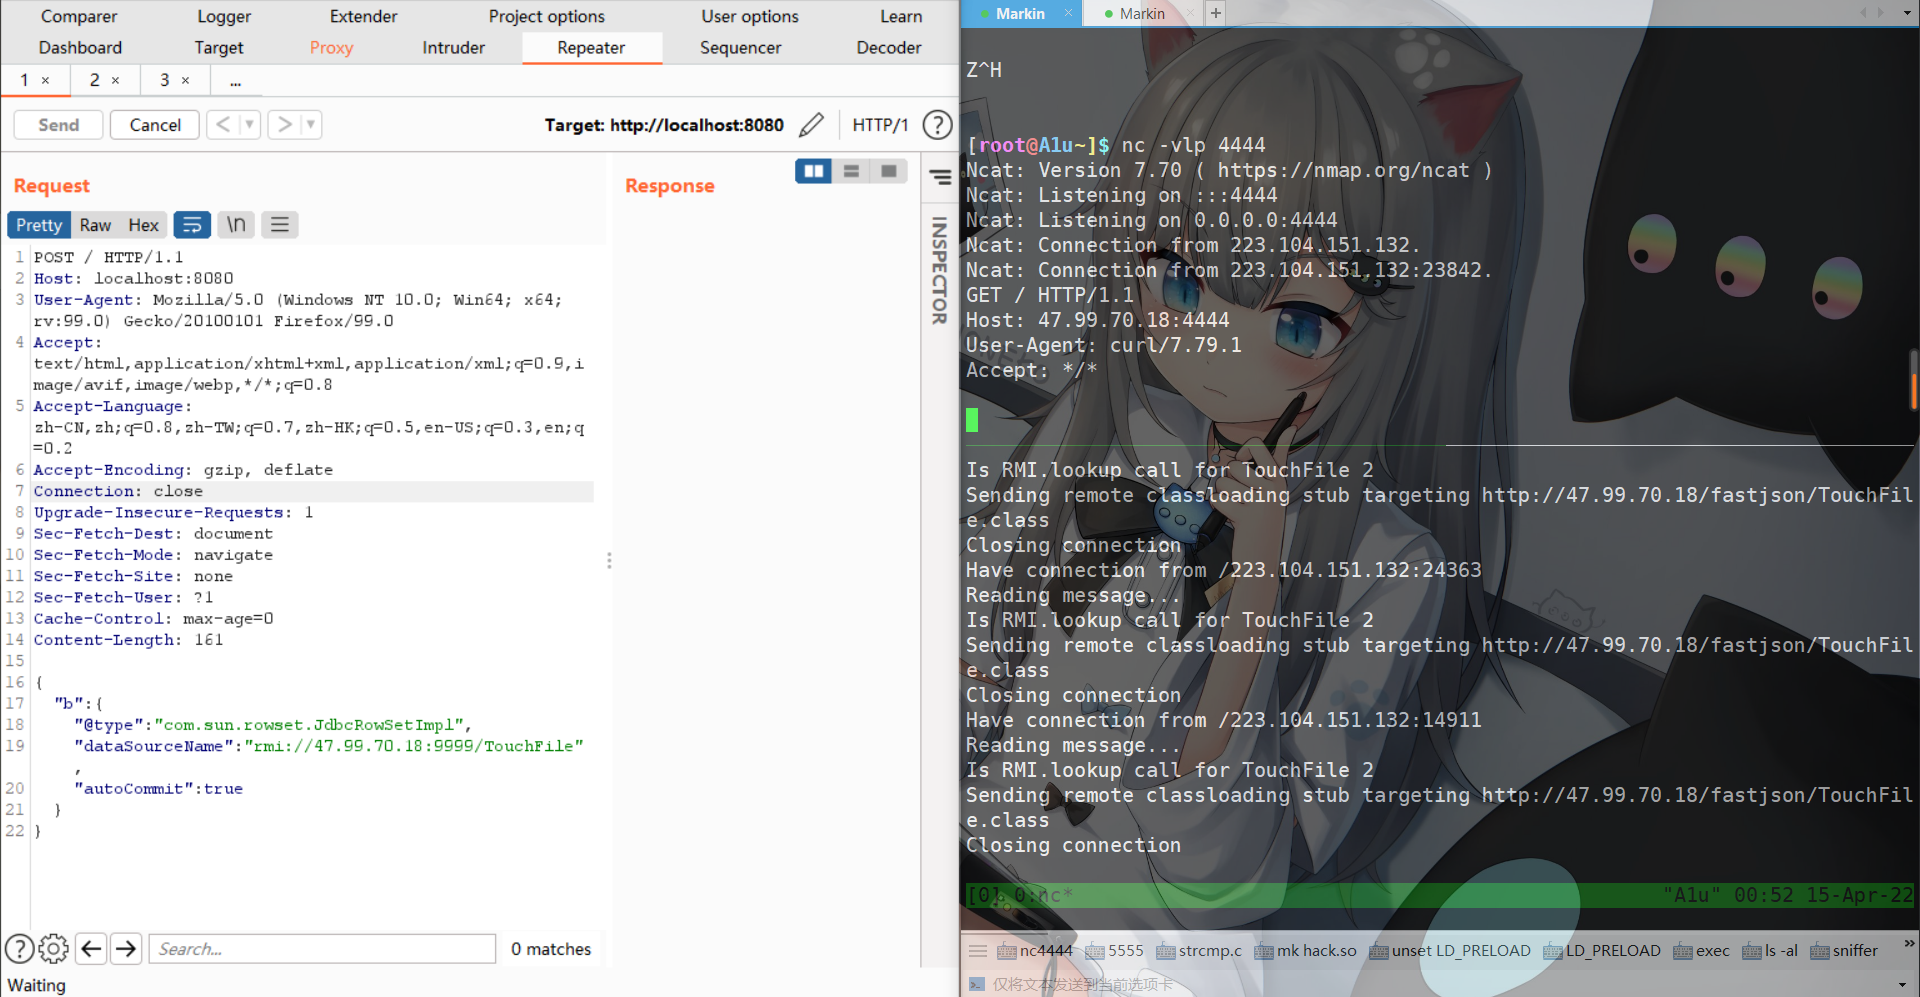Viewport: 1920px width, 997px height.
Task: Add a new terminal session tab
Action: pos(1215,13)
